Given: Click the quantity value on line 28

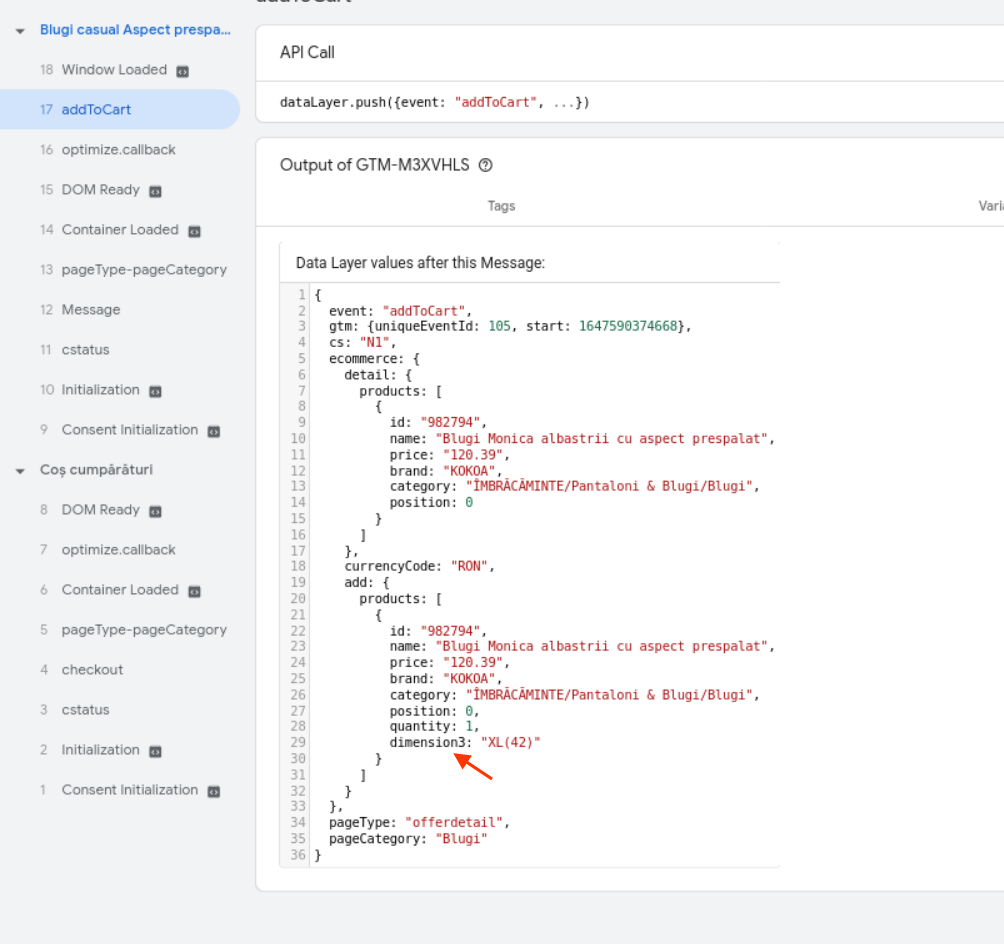Looking at the screenshot, I should tap(469, 726).
